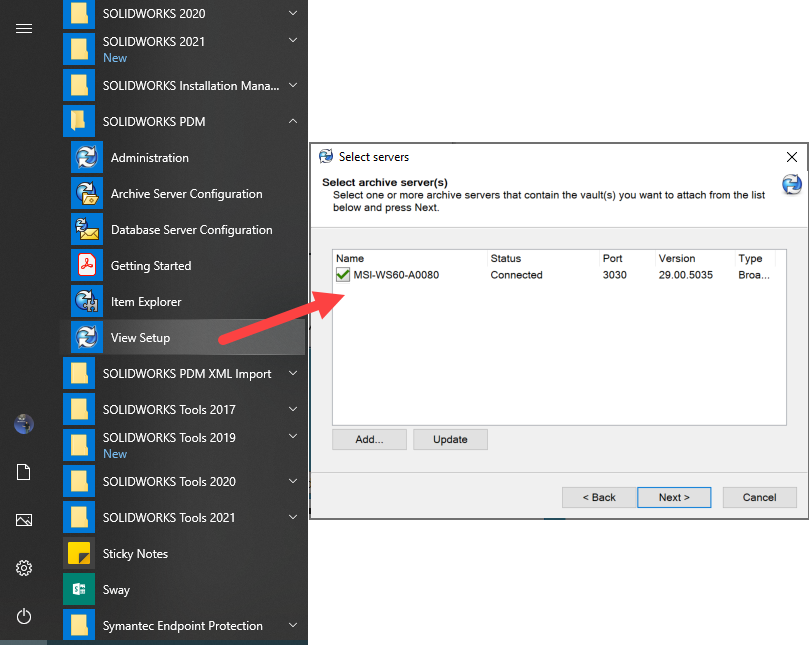Screen dimensions: 809x645
Task: Expand SOLIDWORKS PDM XML Import folder
Action: pos(292,374)
